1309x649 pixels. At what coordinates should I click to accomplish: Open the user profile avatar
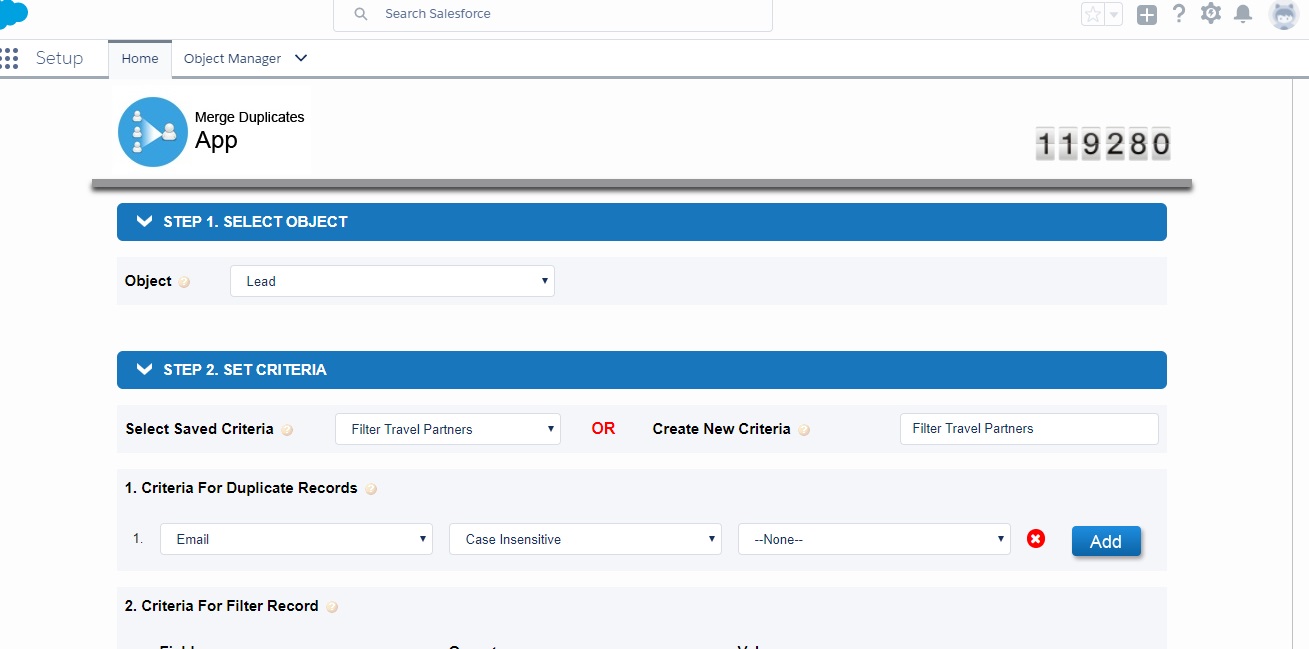tap(1283, 14)
